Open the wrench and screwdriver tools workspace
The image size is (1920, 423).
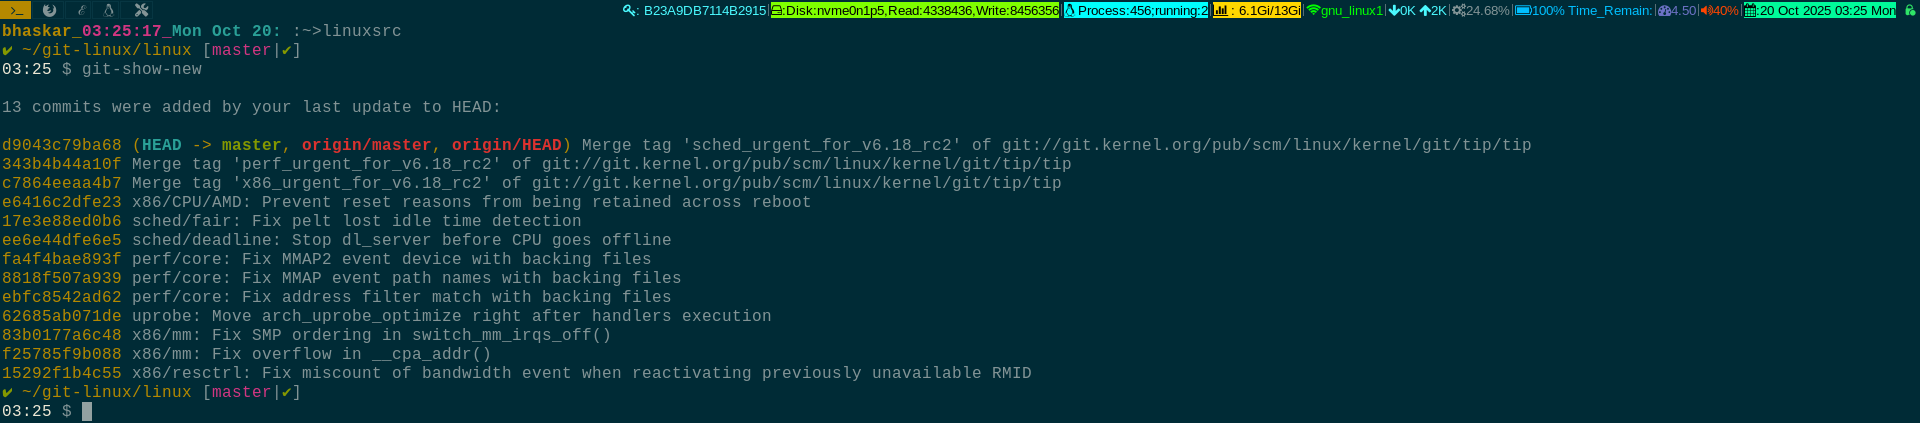(141, 10)
